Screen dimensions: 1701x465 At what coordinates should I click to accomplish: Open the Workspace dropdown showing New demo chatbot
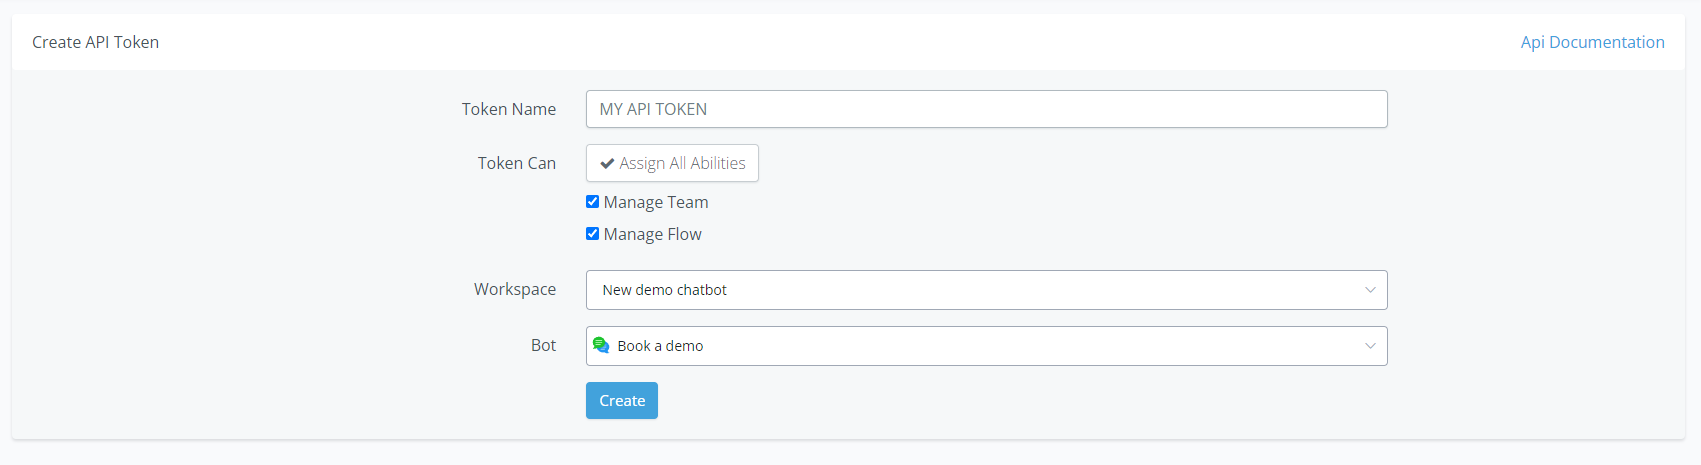[986, 290]
